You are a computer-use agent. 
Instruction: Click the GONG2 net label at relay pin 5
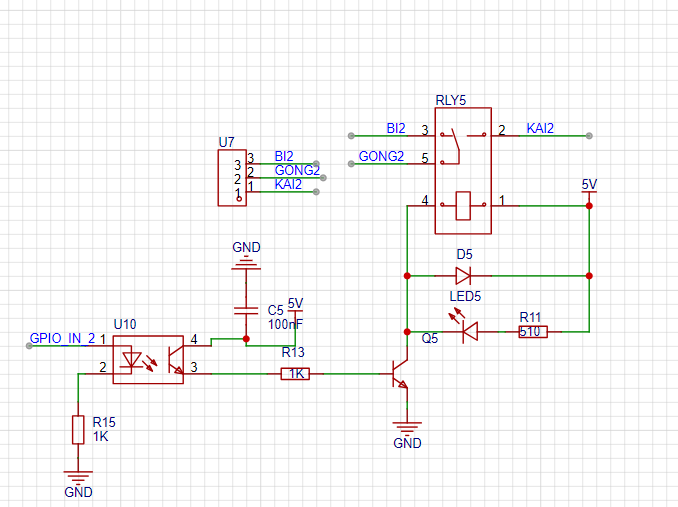tap(381, 156)
